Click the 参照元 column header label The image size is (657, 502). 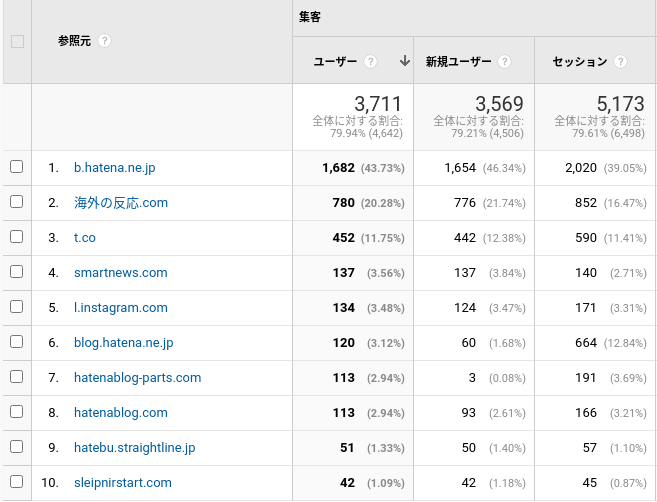click(74, 41)
